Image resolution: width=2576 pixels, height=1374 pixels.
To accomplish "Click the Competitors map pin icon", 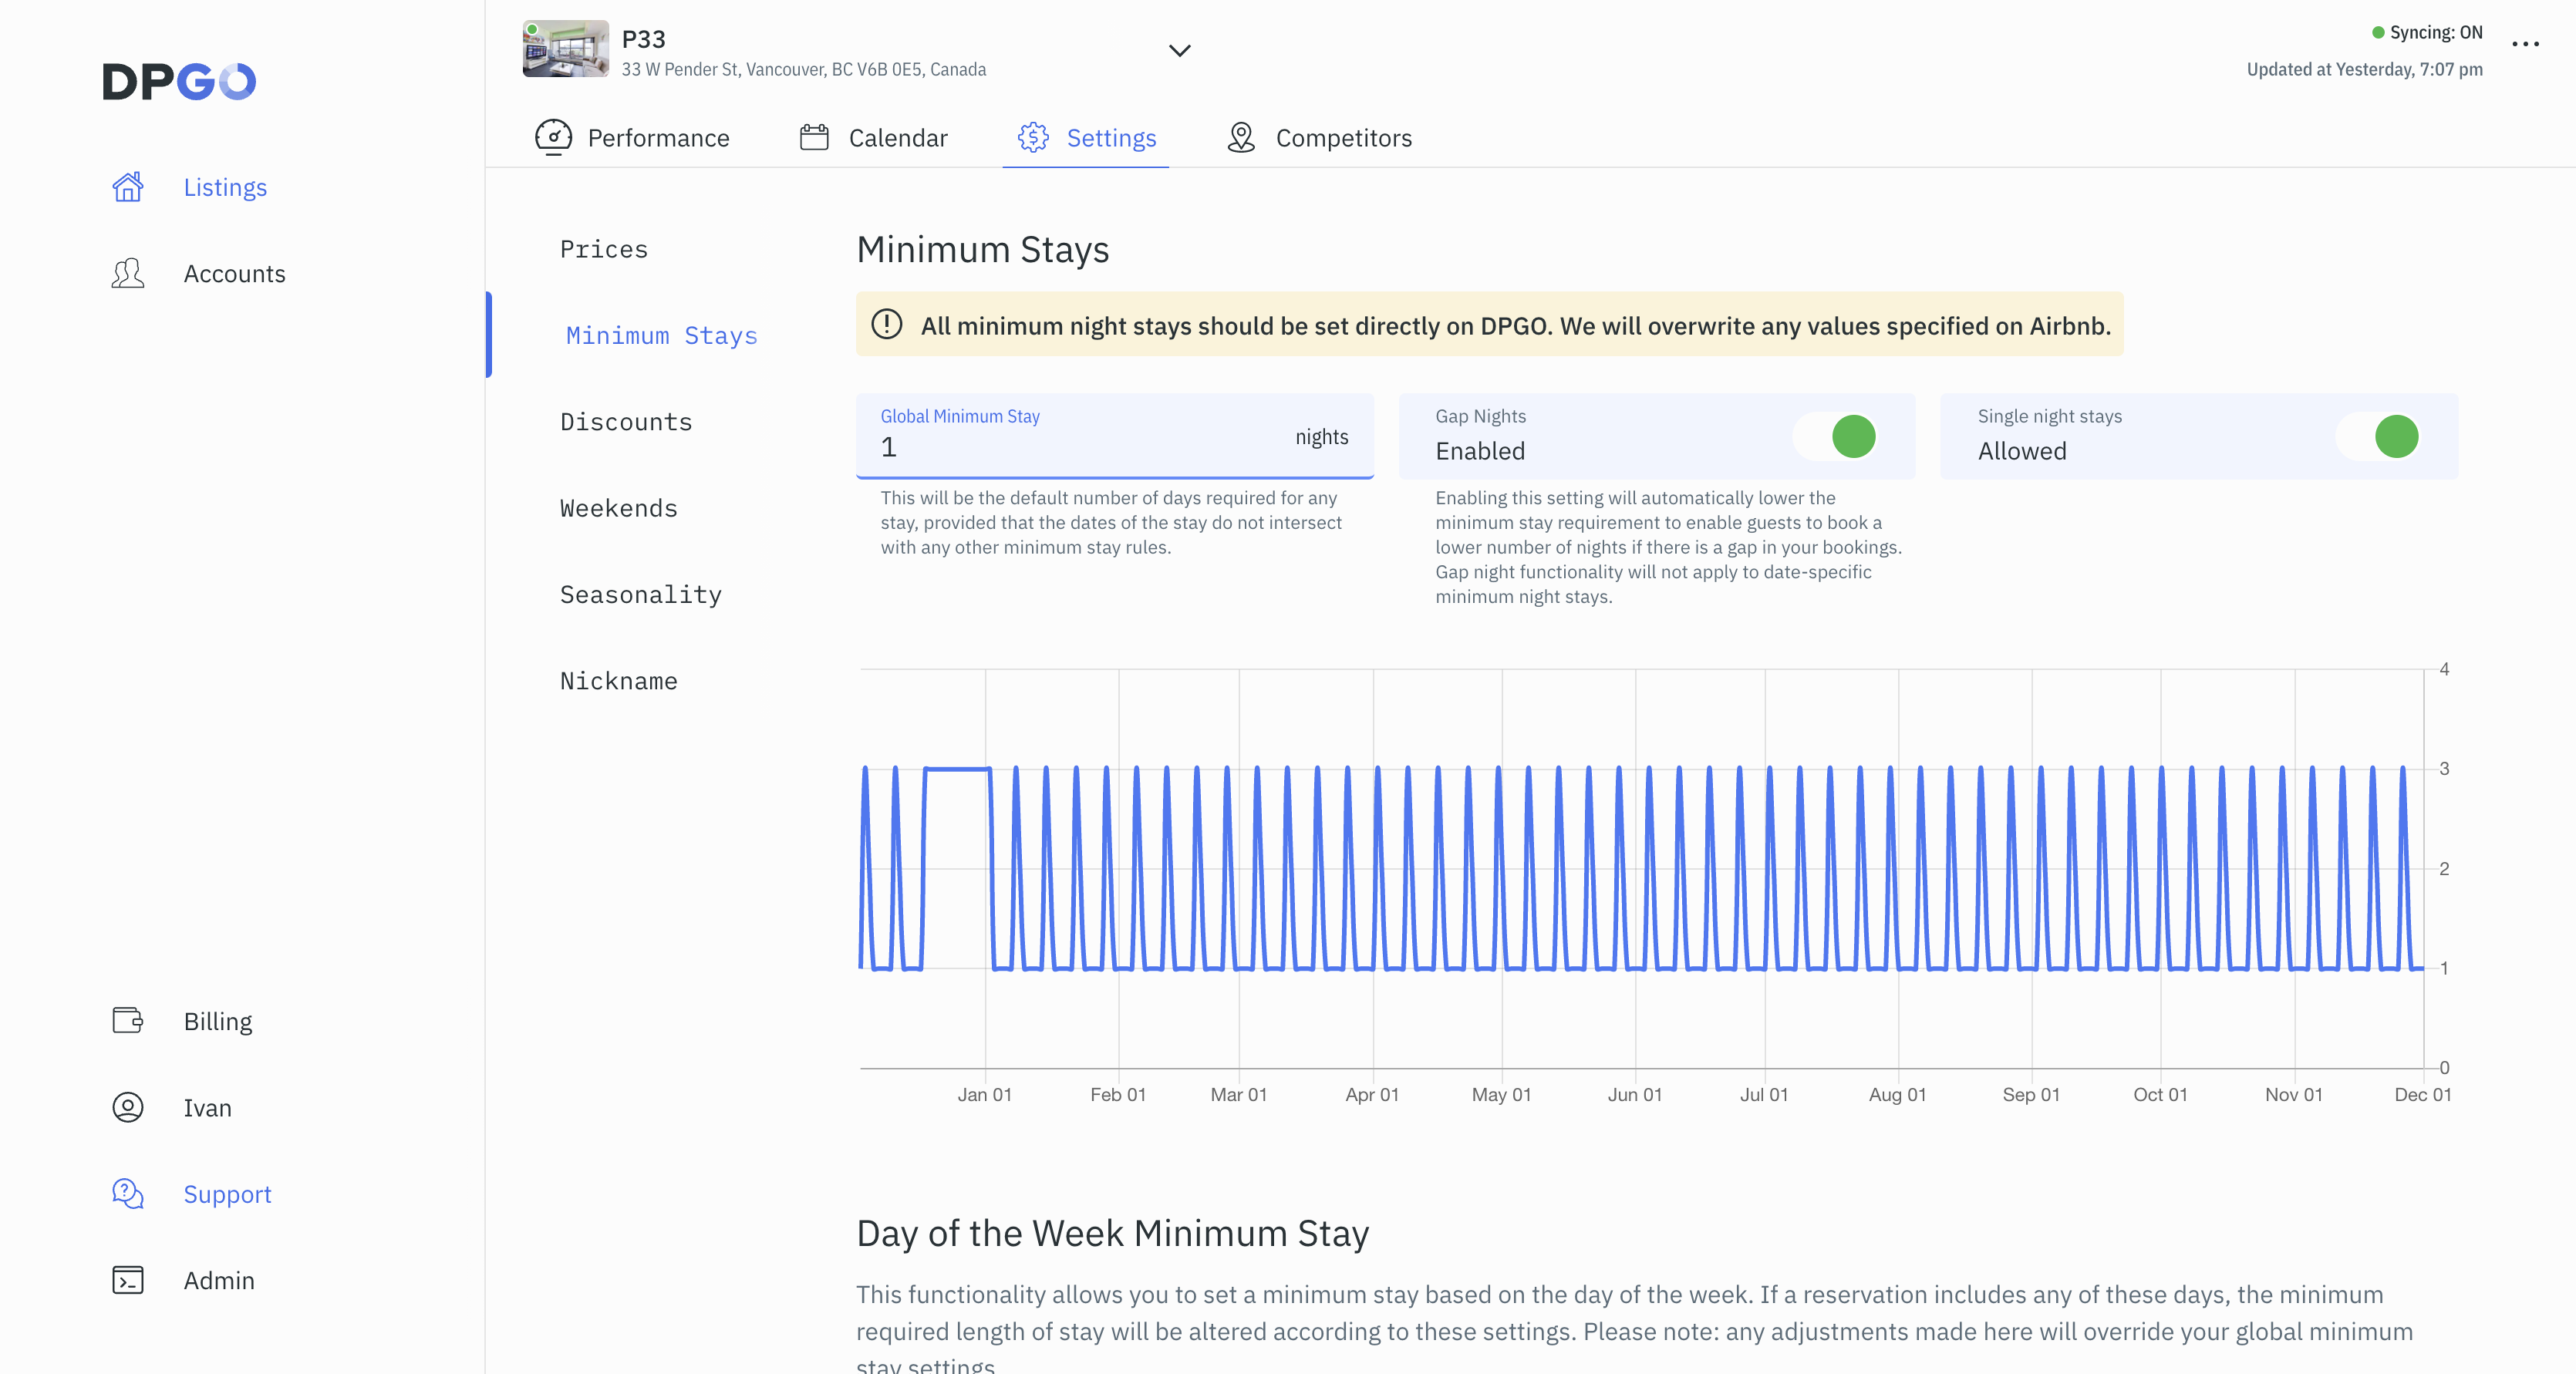I will (x=1241, y=137).
